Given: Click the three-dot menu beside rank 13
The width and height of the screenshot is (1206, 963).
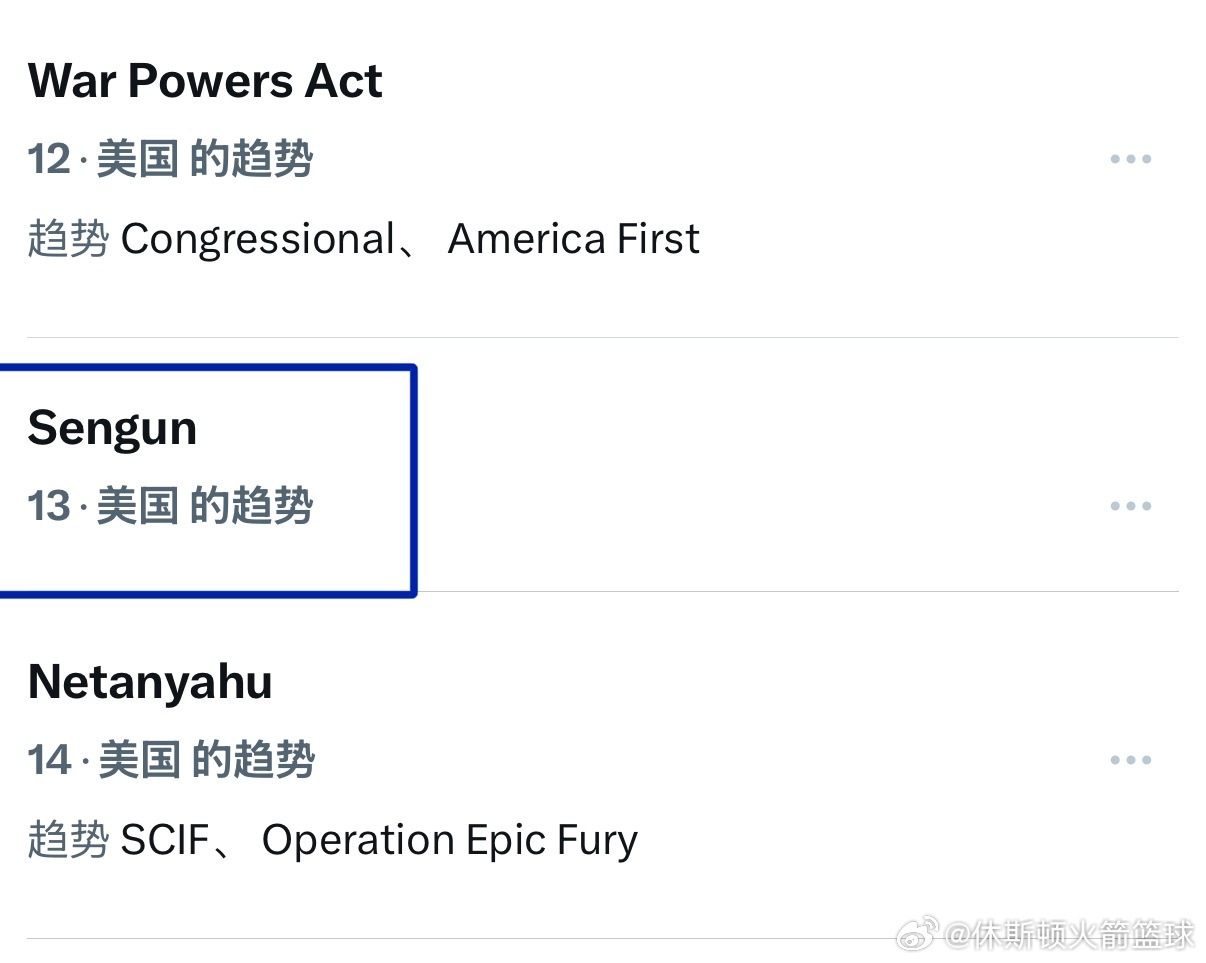Looking at the screenshot, I should point(1131,505).
